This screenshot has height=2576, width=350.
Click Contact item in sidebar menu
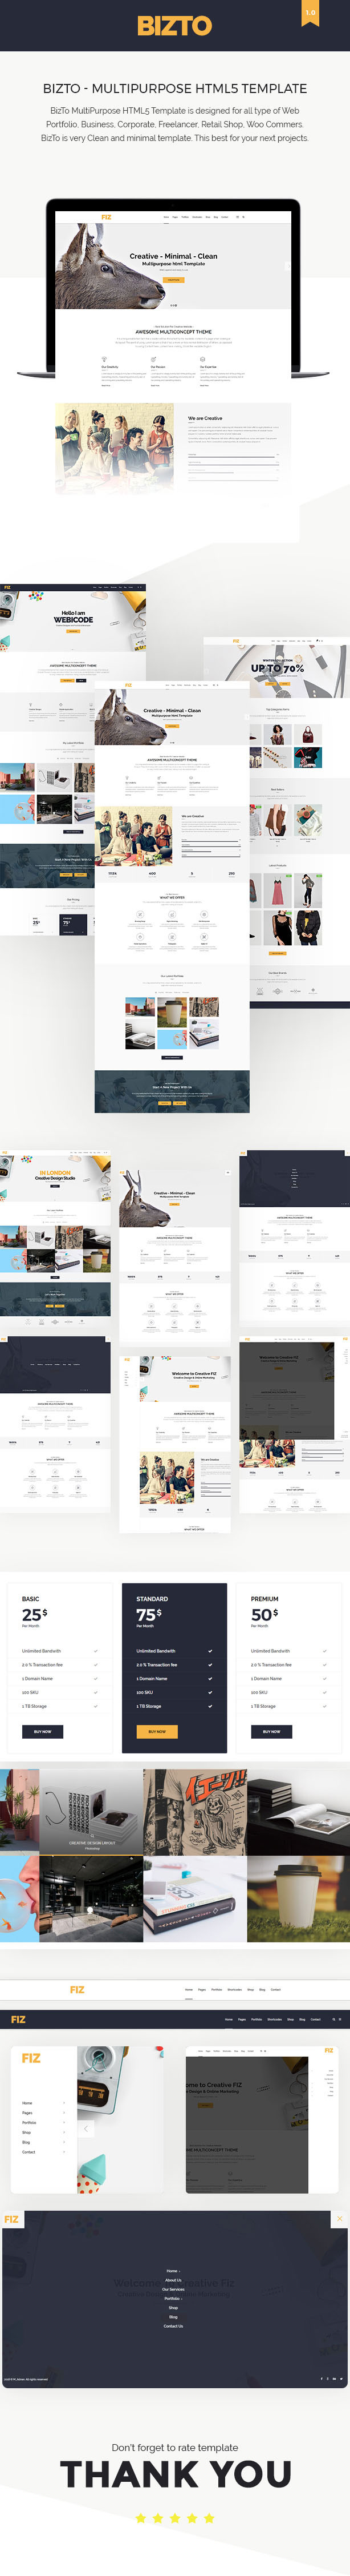[28, 2151]
